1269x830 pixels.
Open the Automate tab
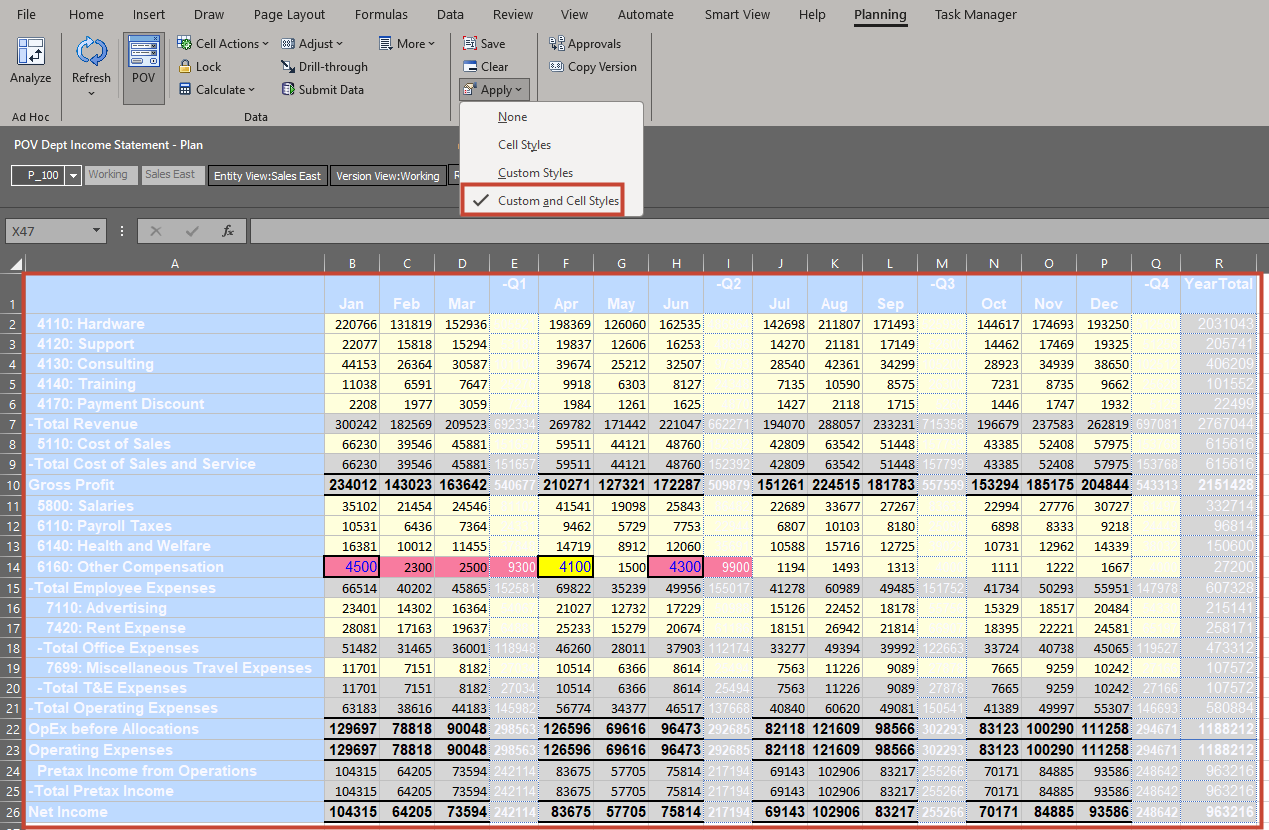(x=646, y=15)
